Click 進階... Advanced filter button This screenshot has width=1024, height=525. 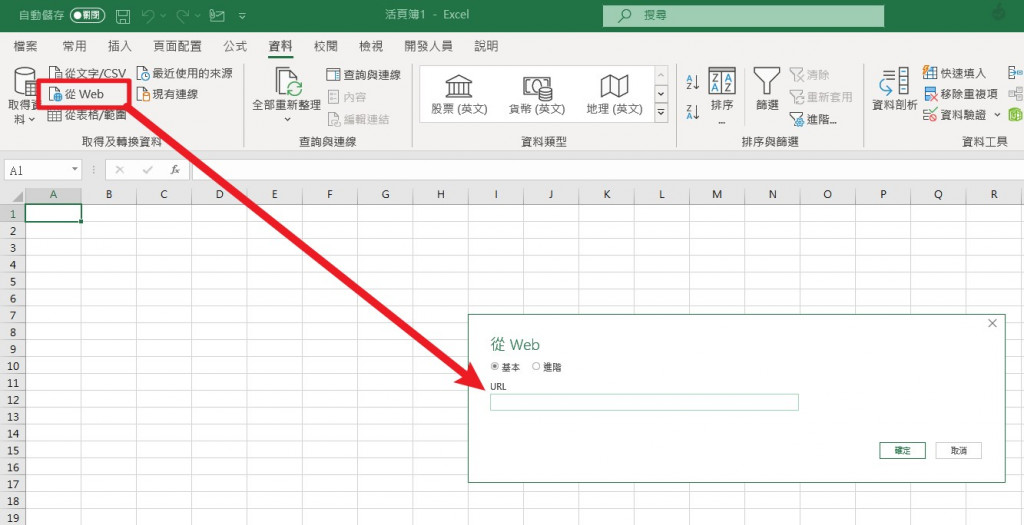813,119
